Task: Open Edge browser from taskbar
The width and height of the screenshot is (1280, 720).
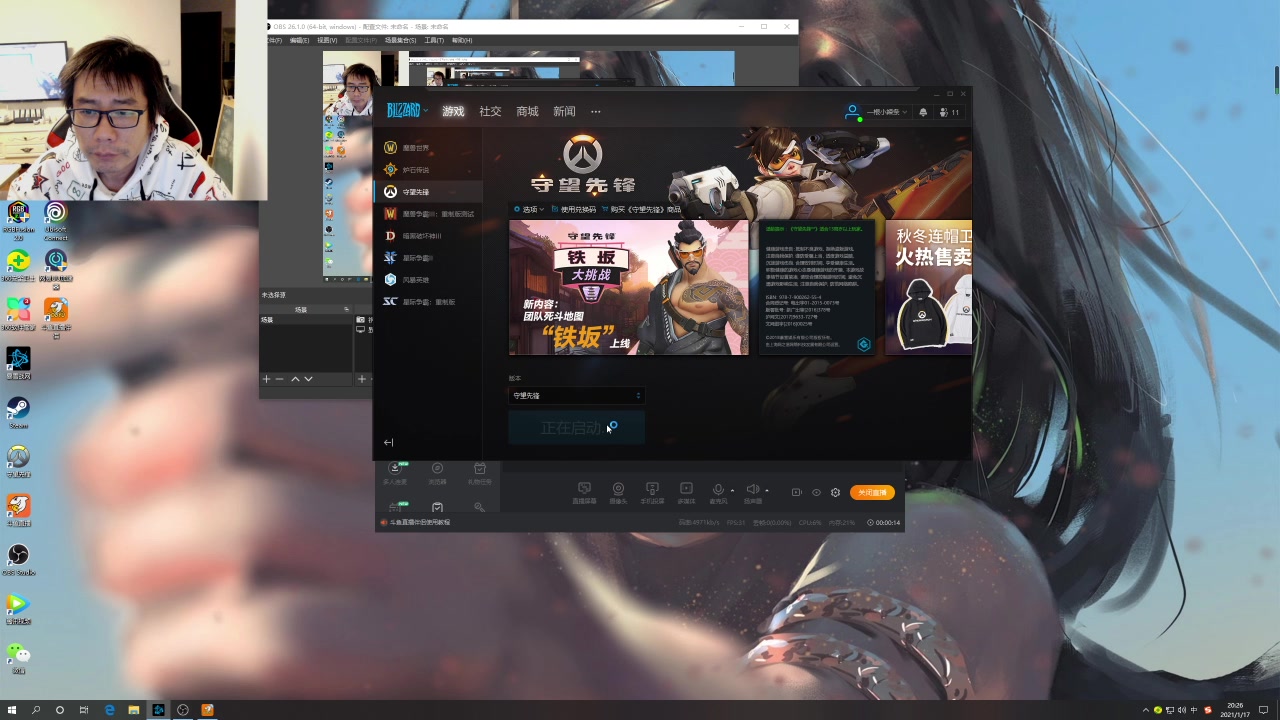Action: click(110, 710)
